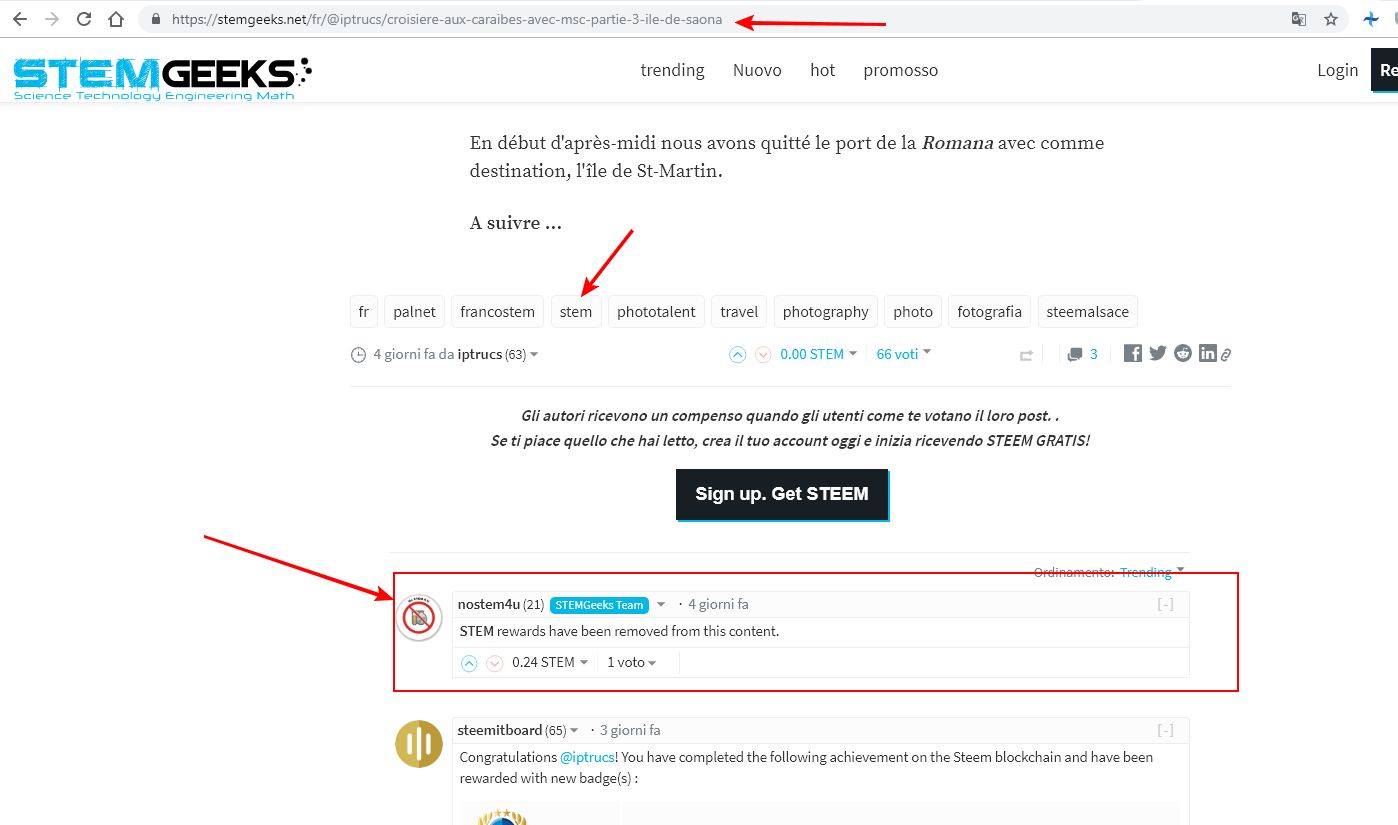Open the travel tag

(739, 312)
